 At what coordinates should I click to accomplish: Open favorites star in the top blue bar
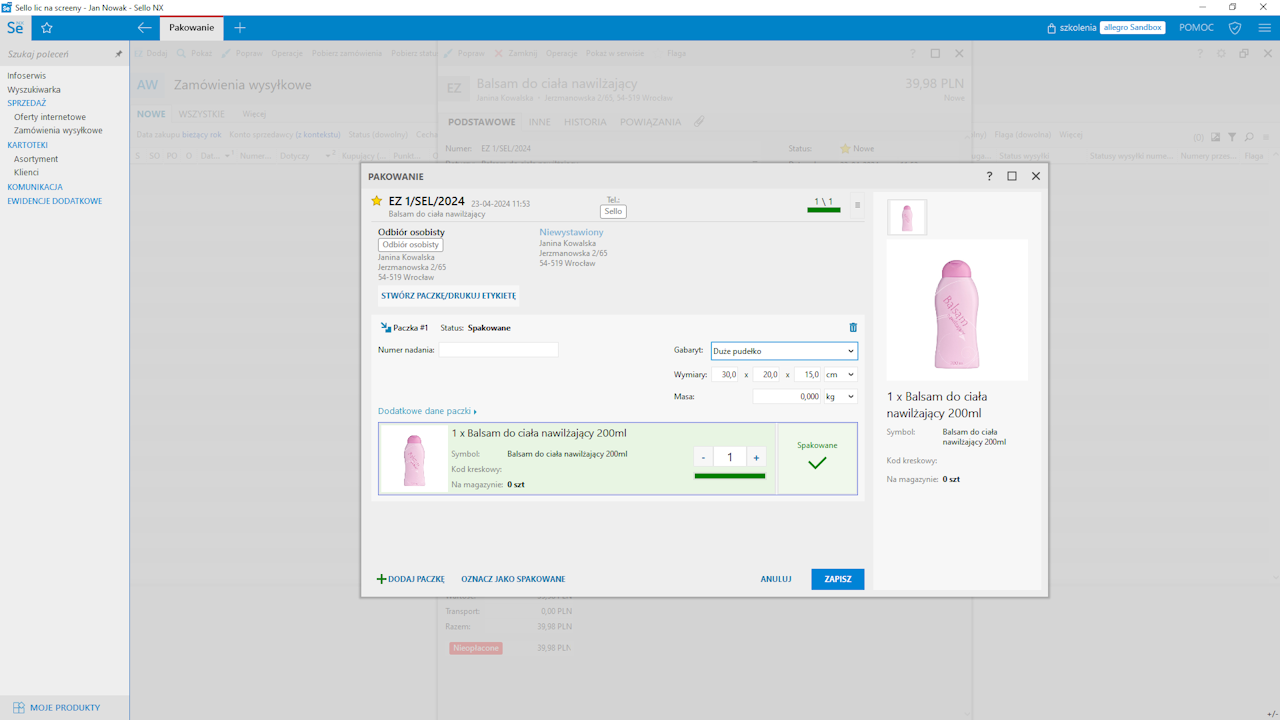47,28
